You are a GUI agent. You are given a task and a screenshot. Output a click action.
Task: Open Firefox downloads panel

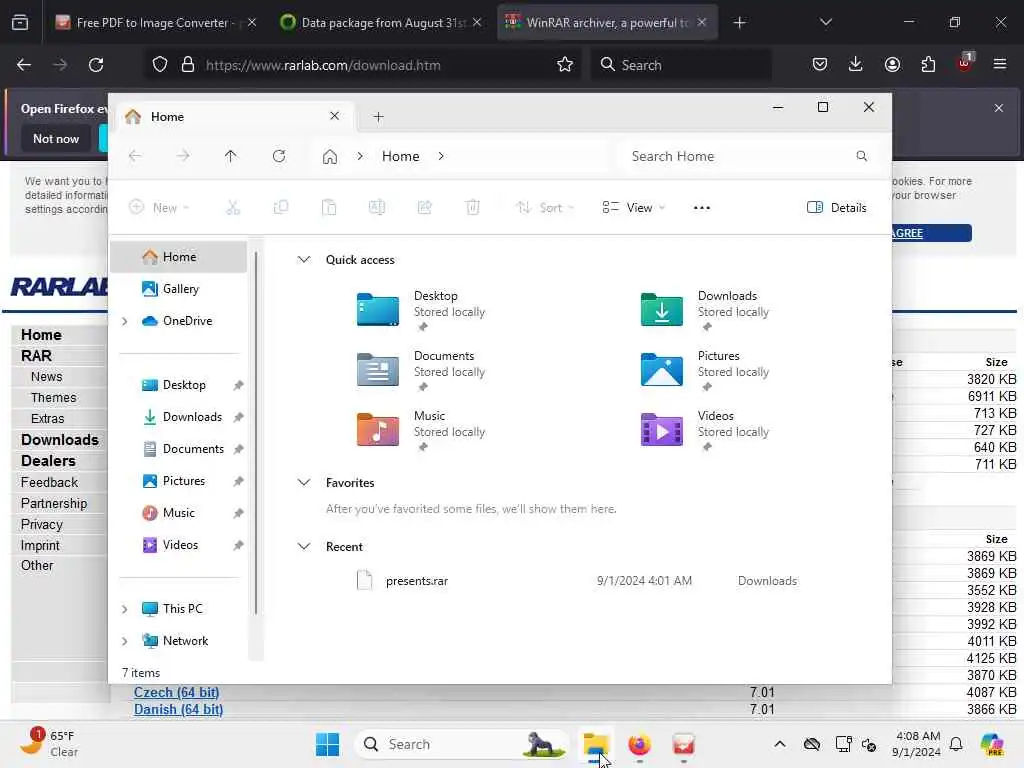[x=856, y=65]
